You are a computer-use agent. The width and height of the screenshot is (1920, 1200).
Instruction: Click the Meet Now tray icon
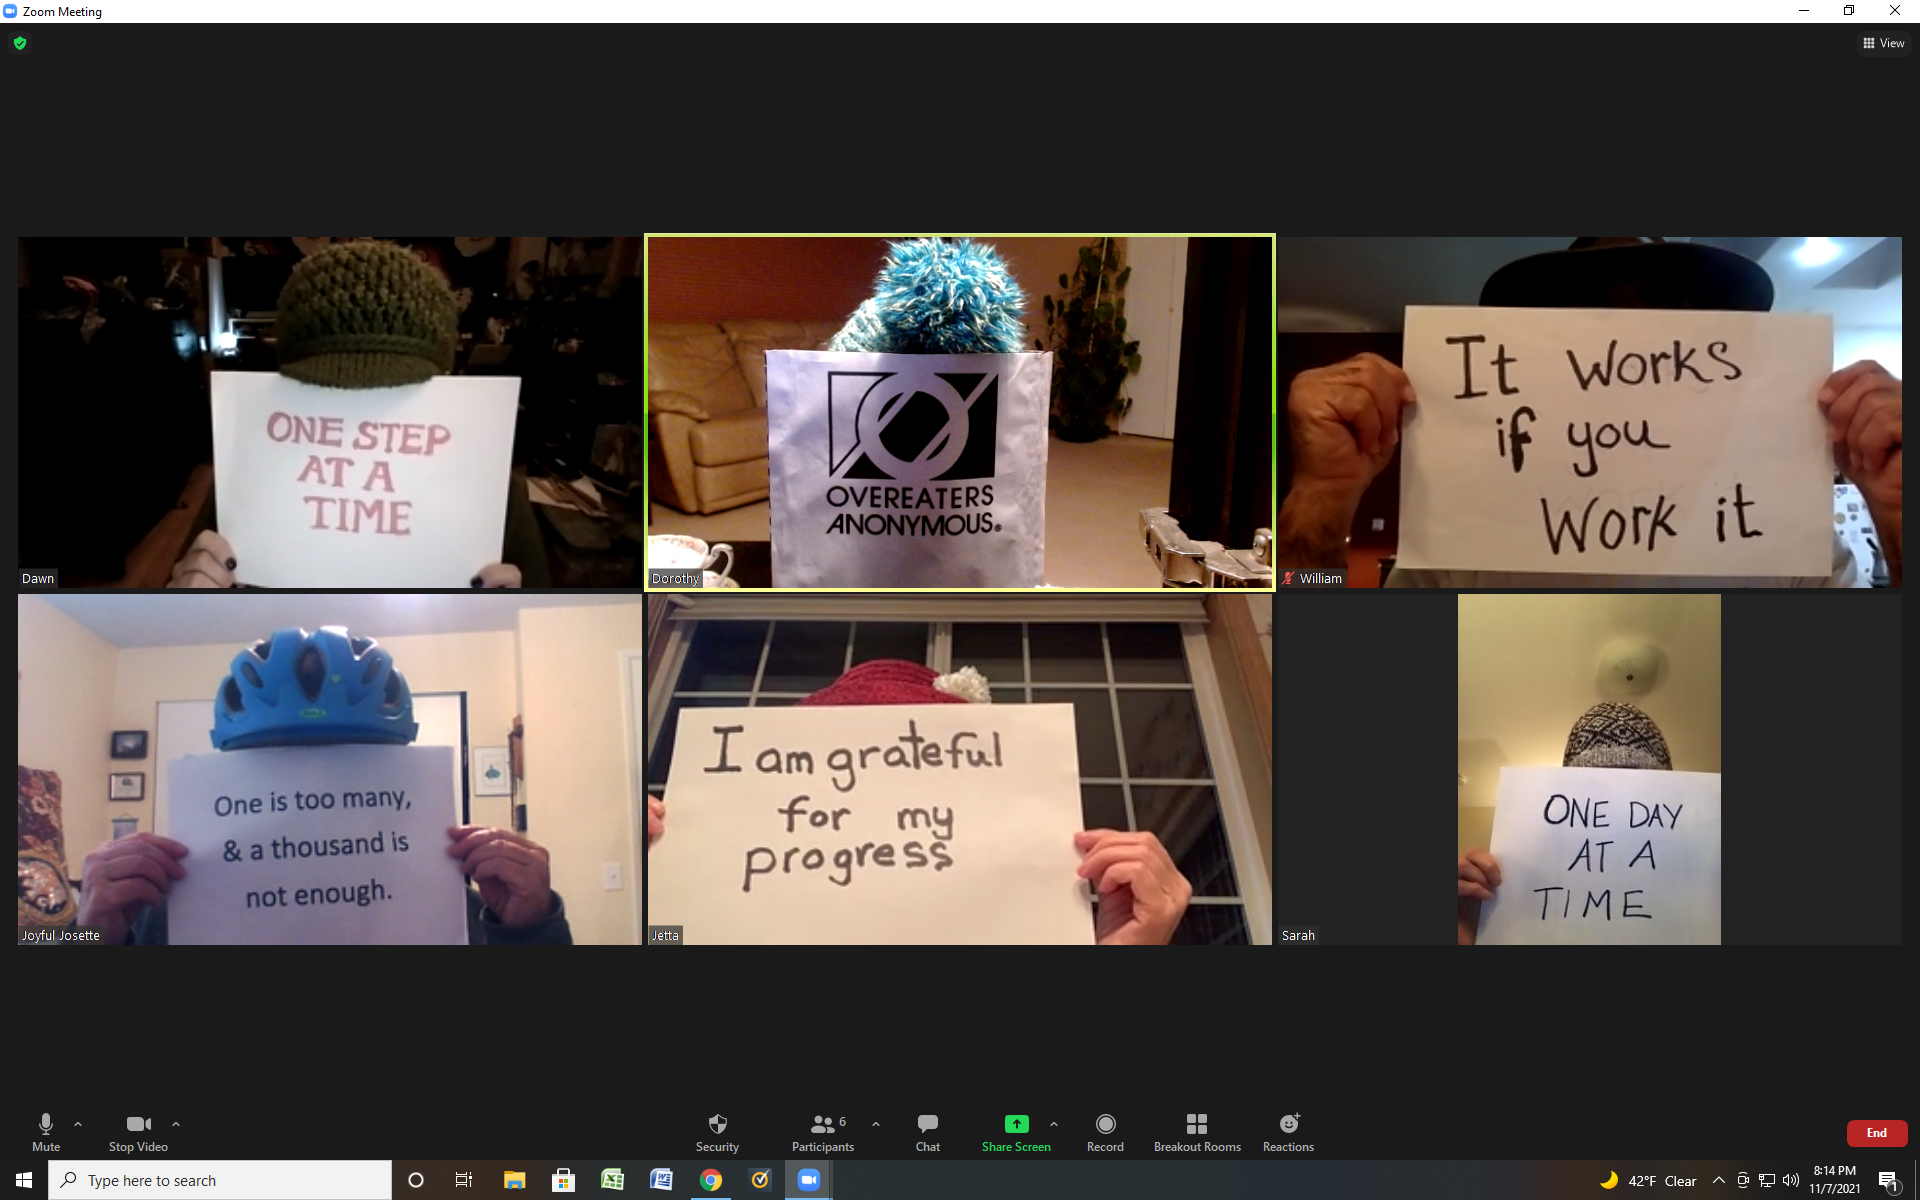[x=1743, y=1180]
